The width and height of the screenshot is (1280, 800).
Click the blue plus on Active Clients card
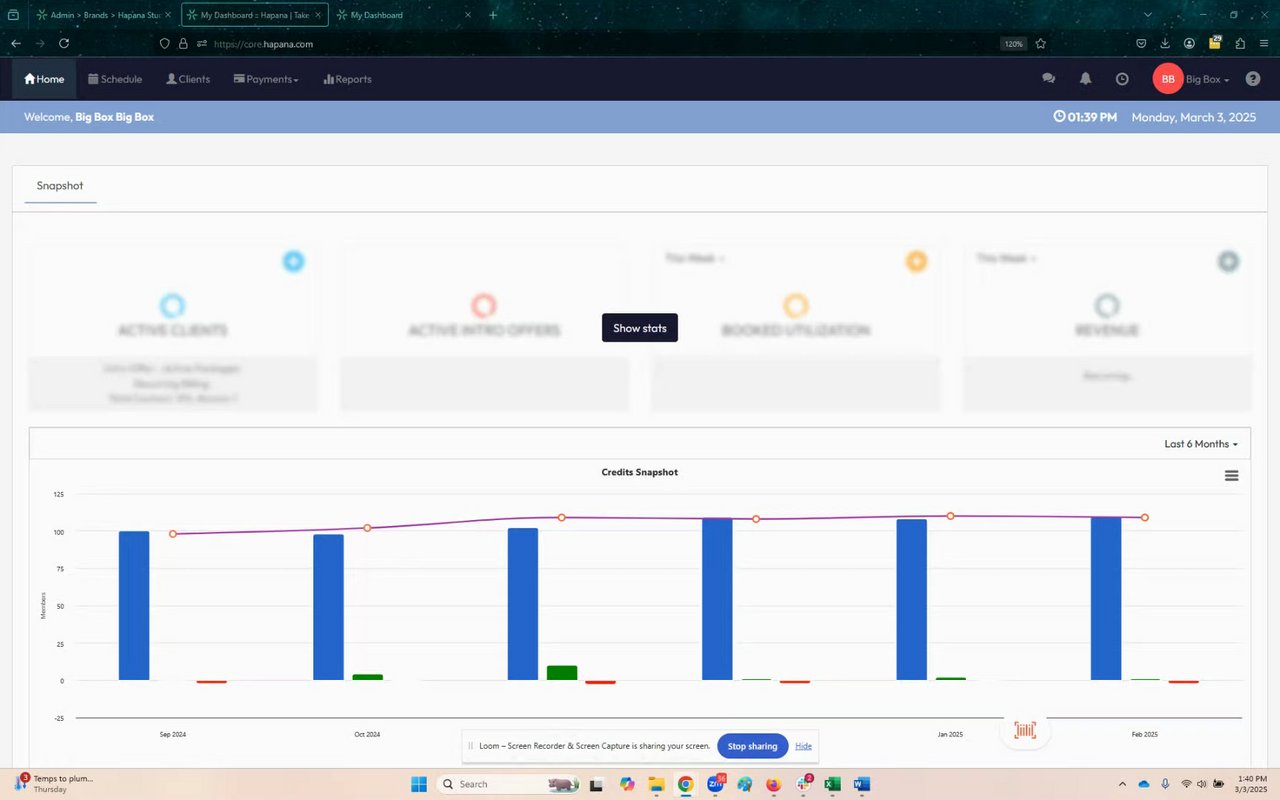click(x=293, y=261)
